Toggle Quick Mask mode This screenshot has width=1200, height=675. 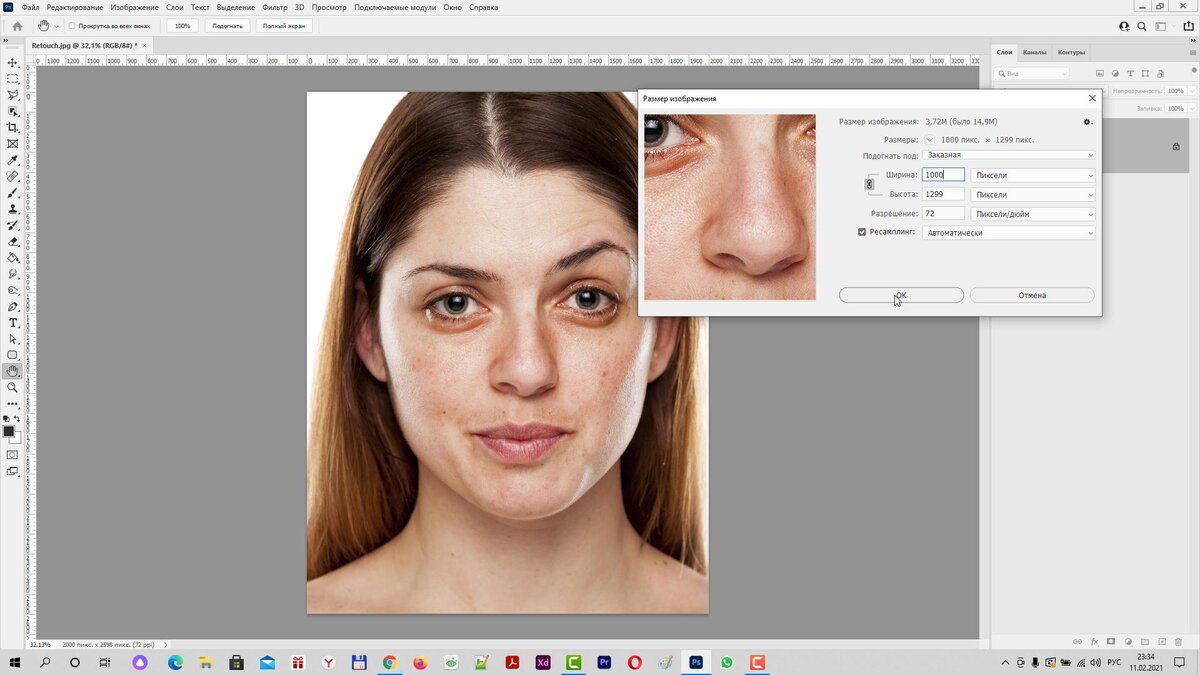pos(13,454)
